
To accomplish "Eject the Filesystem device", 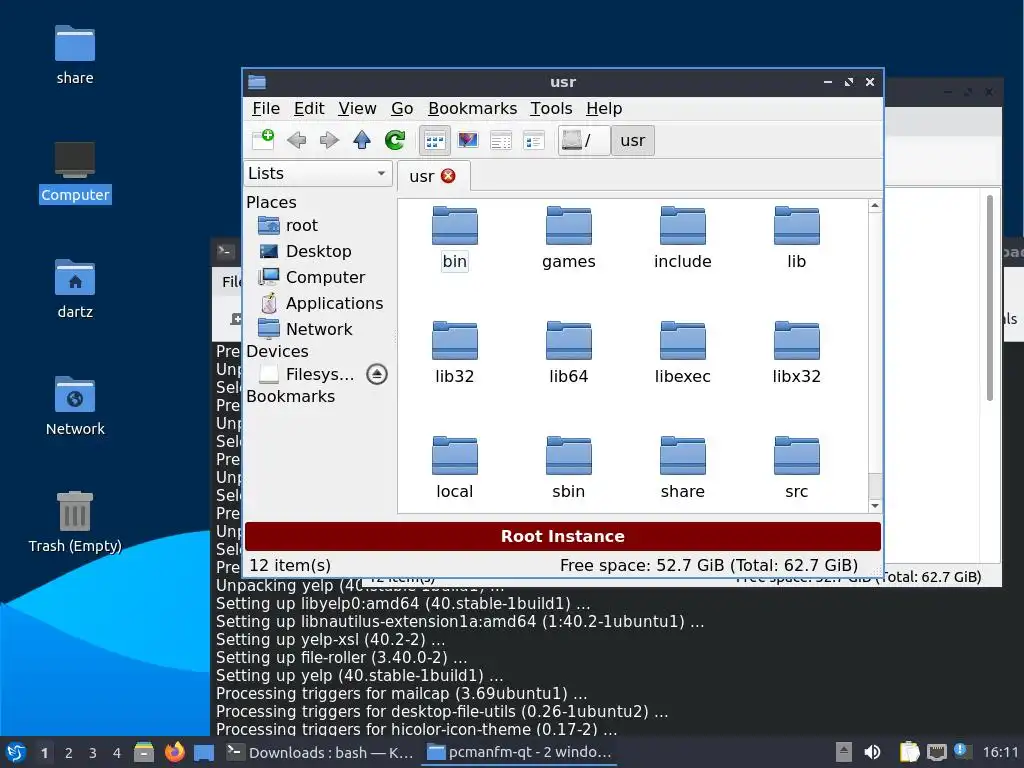I will click(377, 374).
